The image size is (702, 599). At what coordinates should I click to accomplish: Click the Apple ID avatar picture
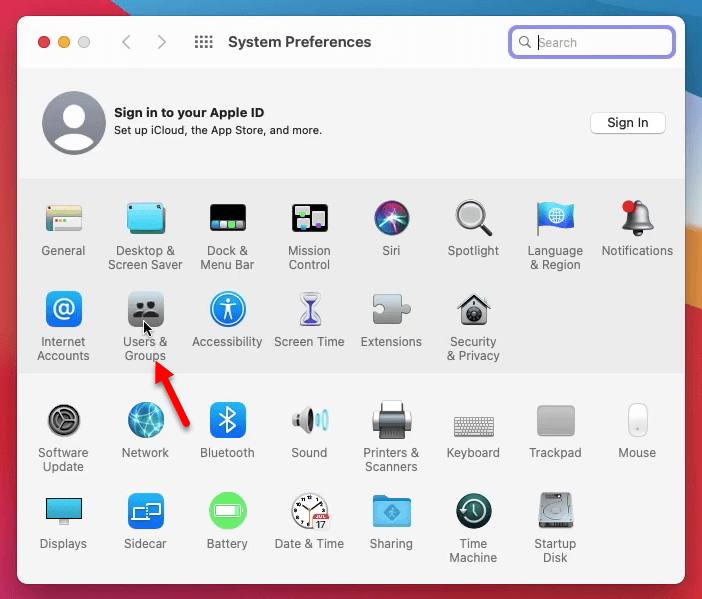click(x=74, y=123)
